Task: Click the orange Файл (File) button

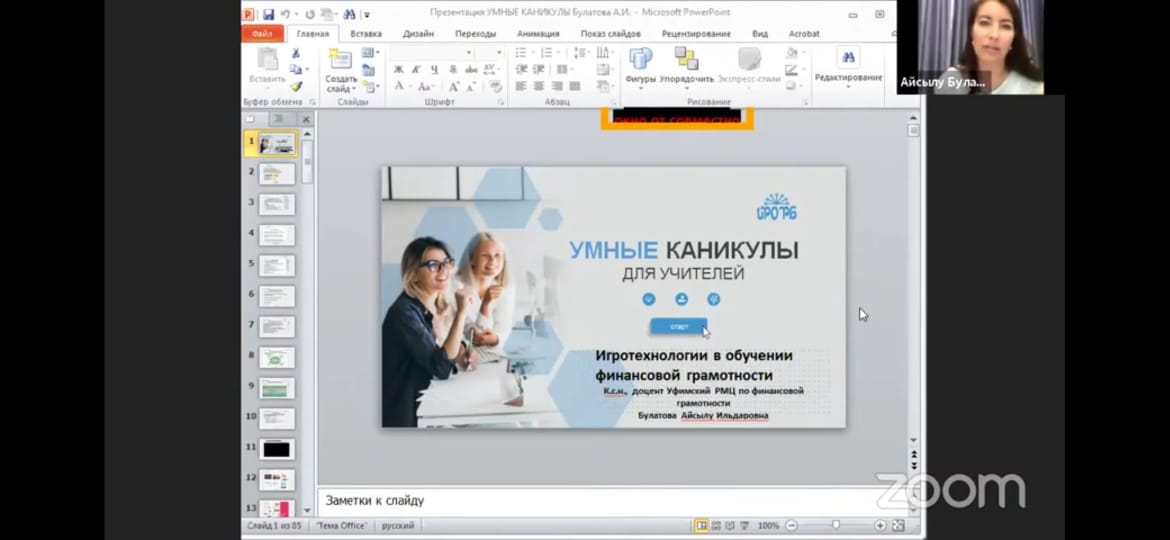Action: (x=262, y=33)
